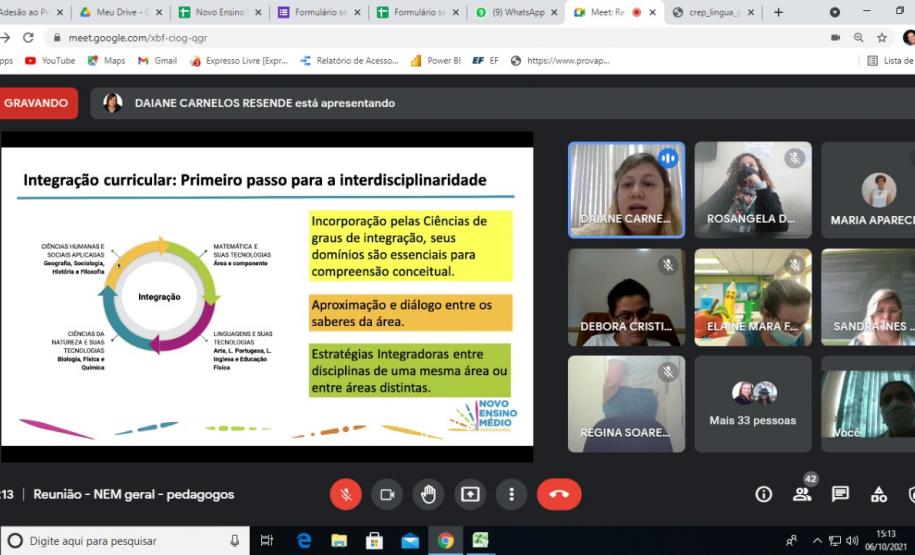Open the Lista de leitura reading list
The height and width of the screenshot is (555, 915).
click(x=891, y=61)
